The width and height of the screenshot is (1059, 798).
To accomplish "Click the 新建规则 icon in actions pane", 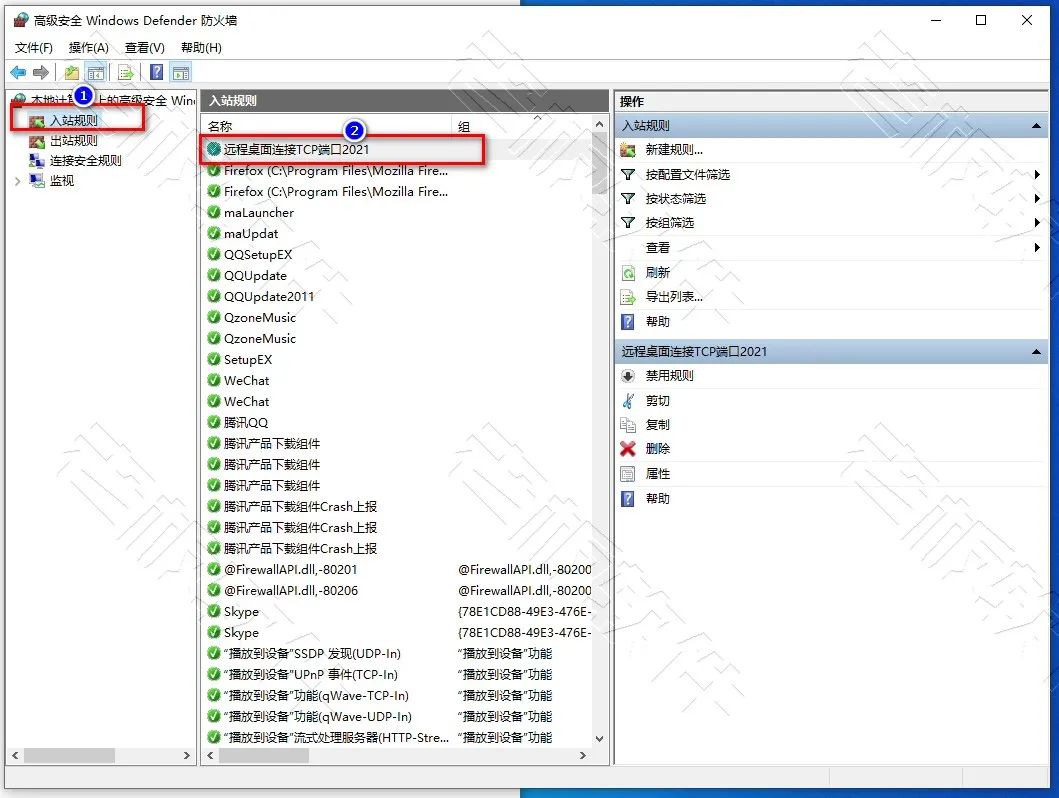I will click(x=628, y=150).
